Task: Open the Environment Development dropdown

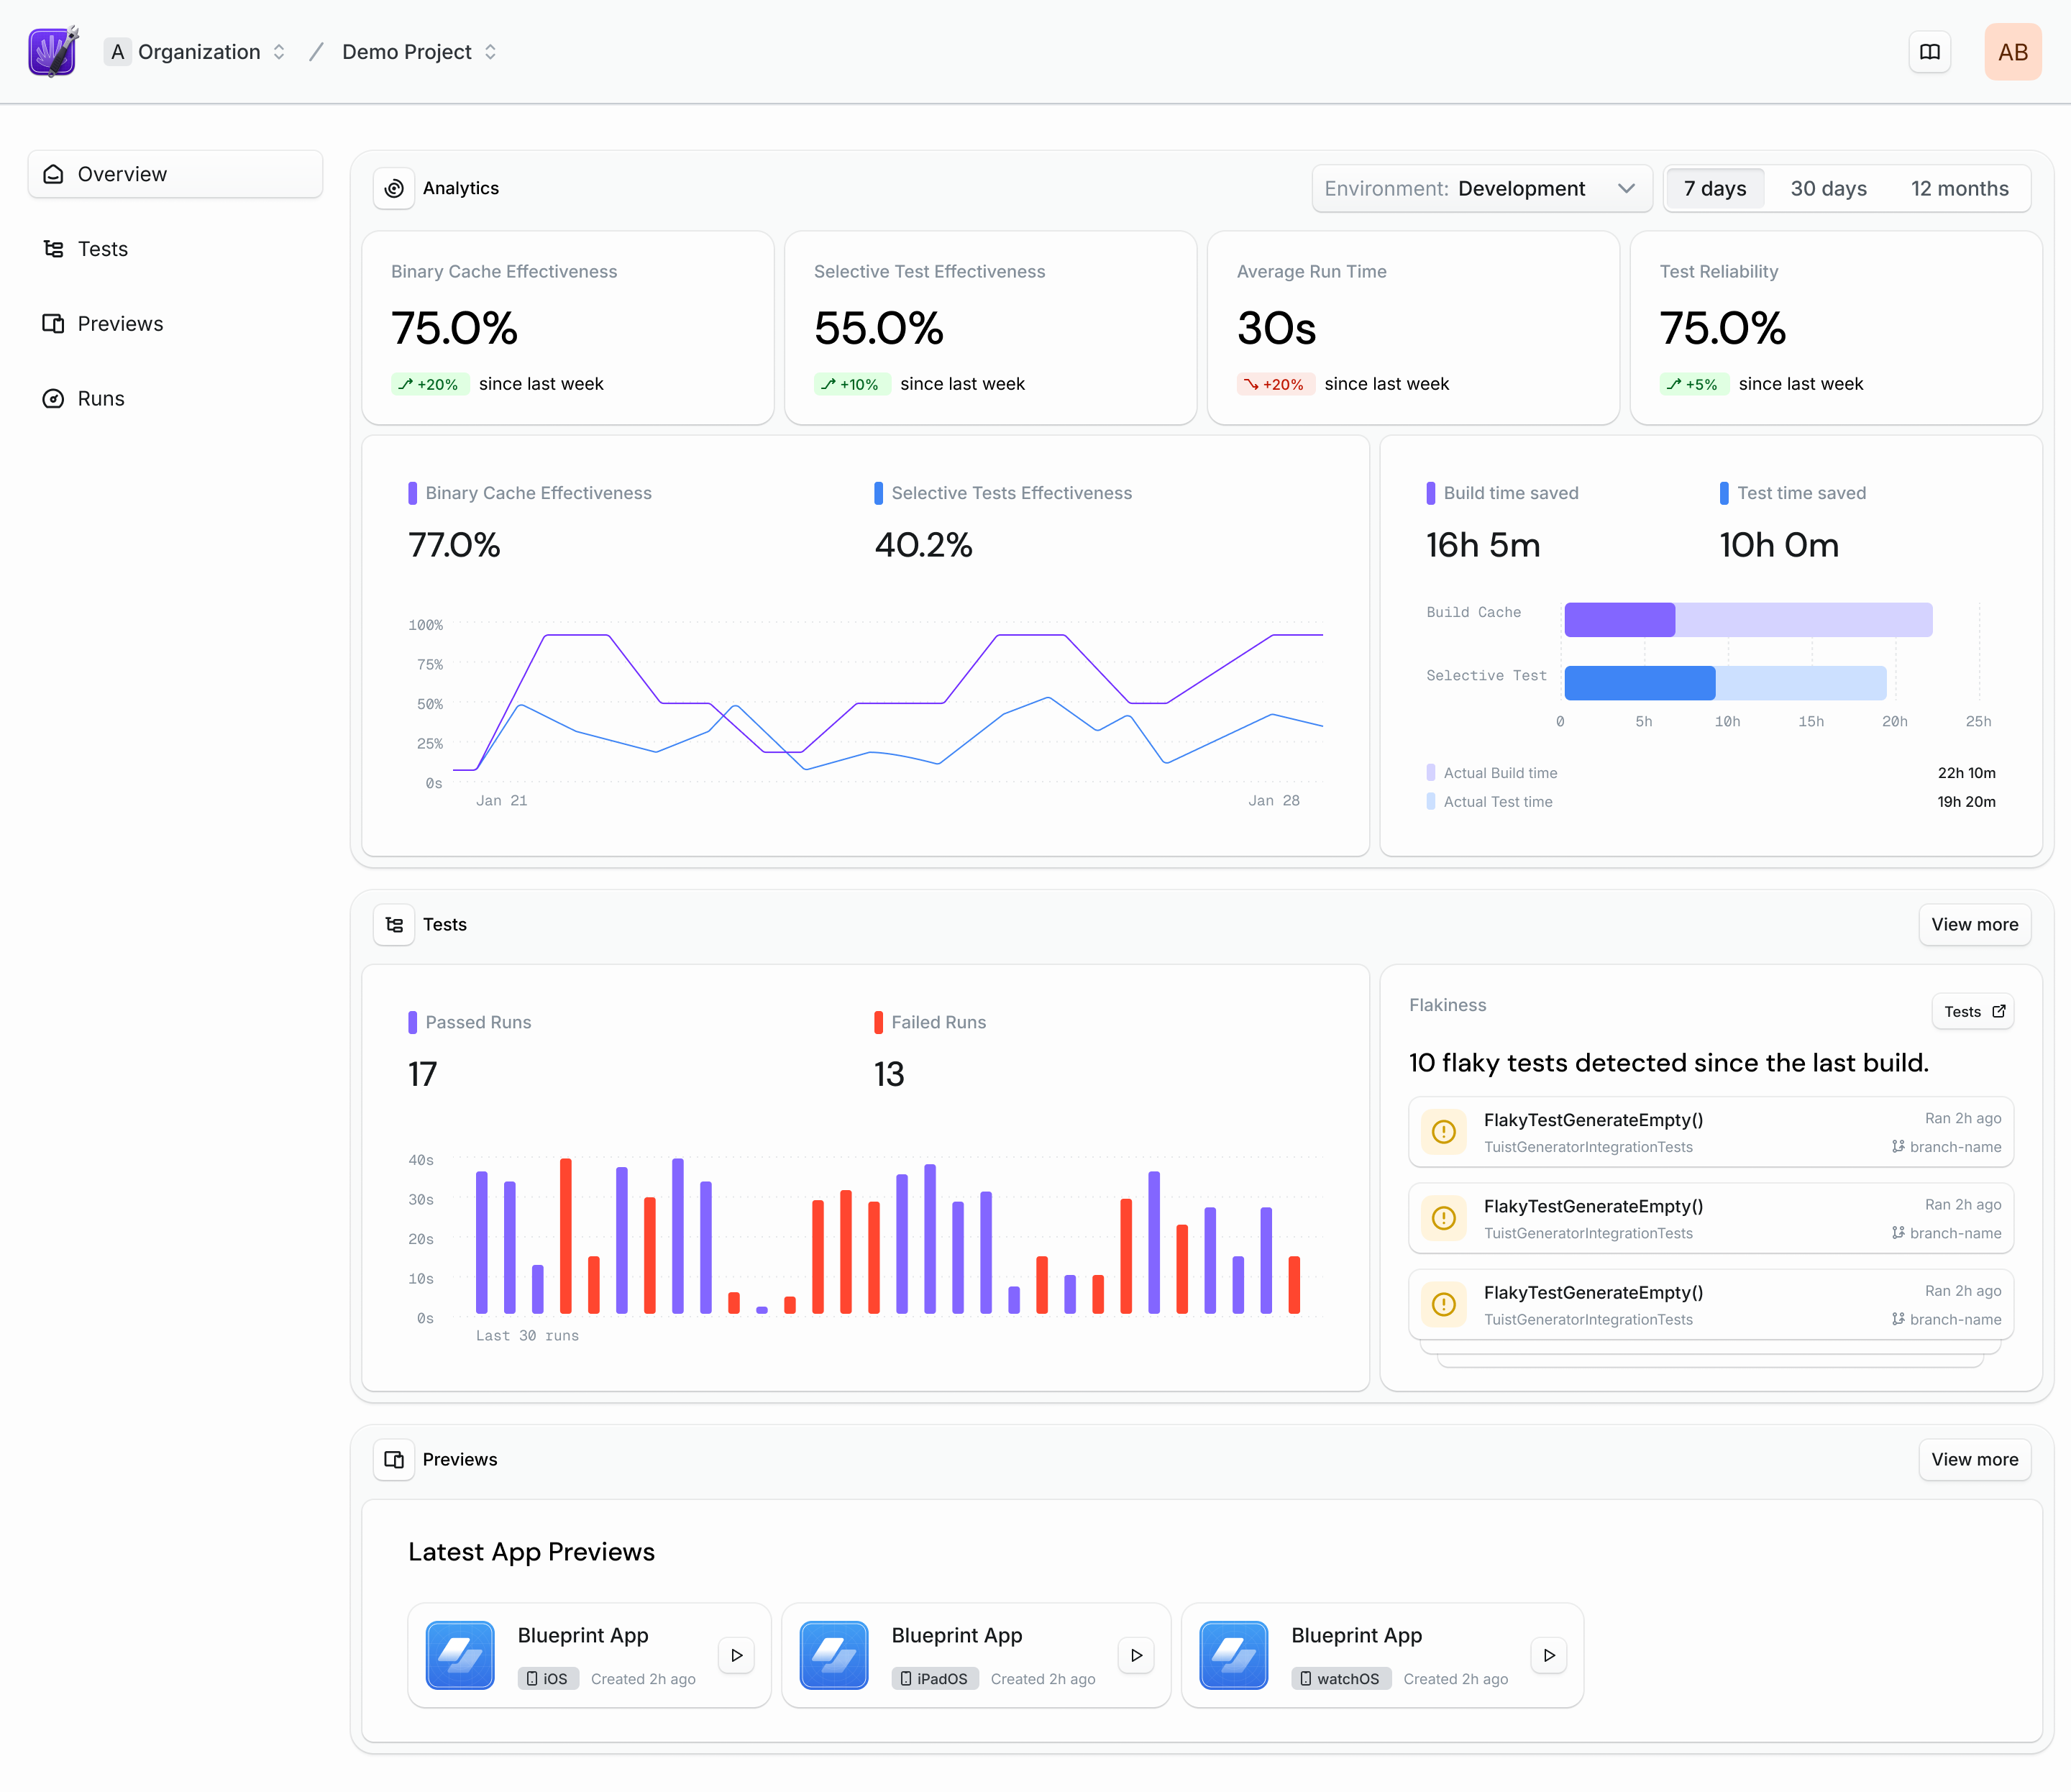Action: pos(1482,188)
